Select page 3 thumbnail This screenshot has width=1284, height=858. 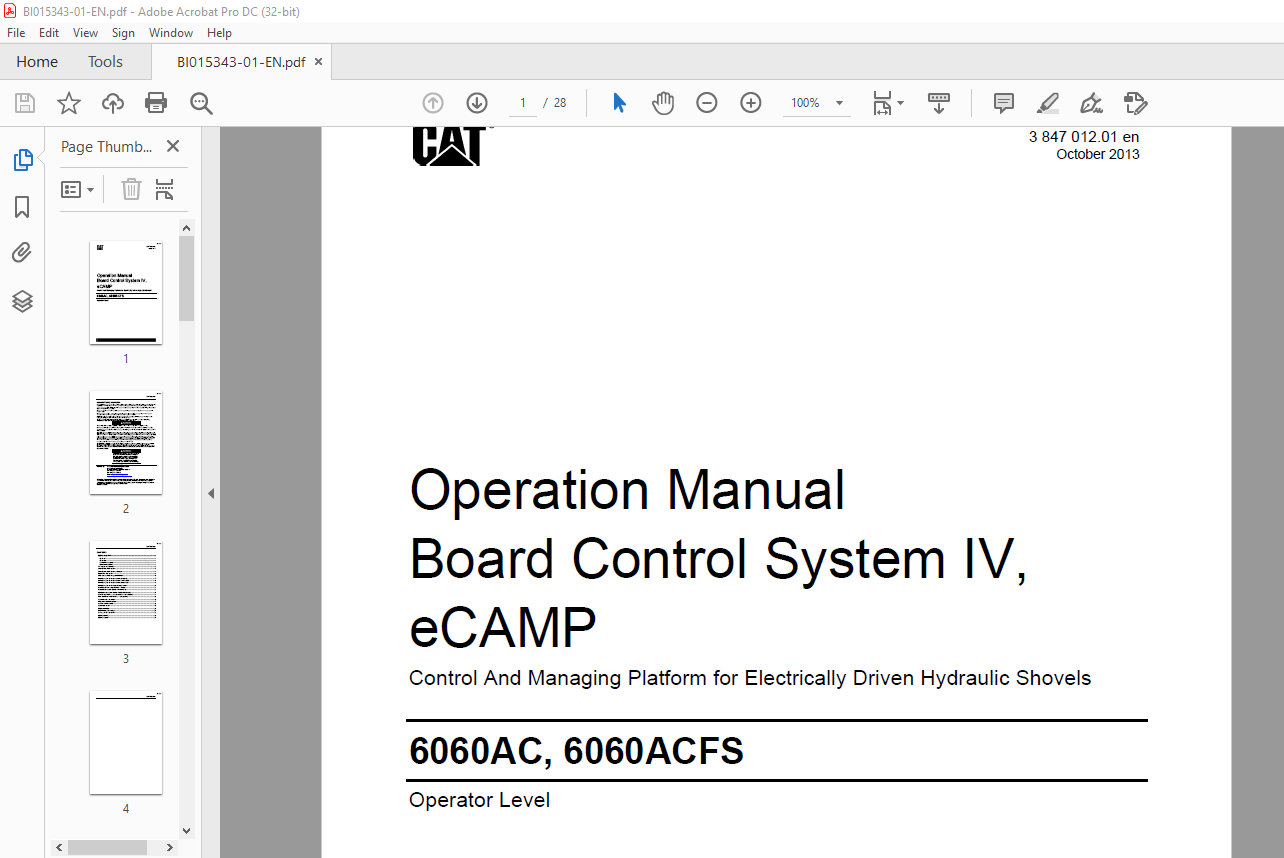point(126,592)
